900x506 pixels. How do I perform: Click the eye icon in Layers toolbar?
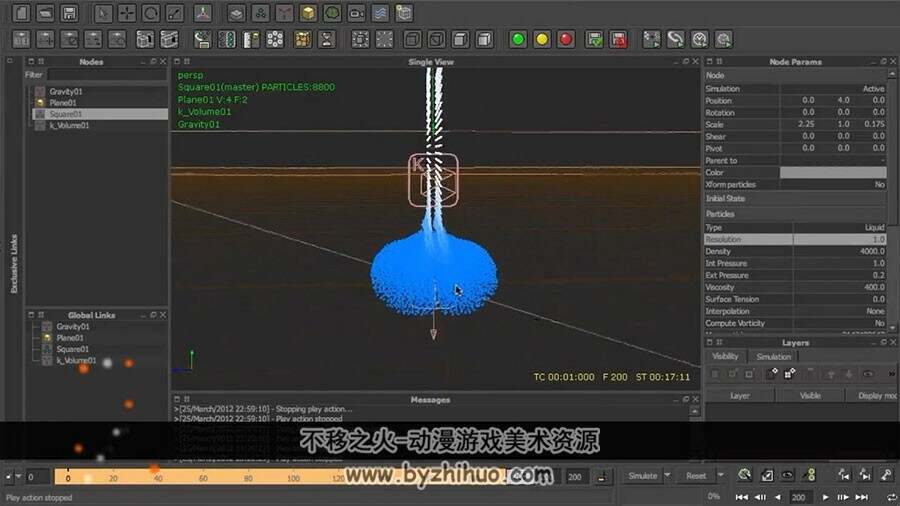tap(868, 374)
